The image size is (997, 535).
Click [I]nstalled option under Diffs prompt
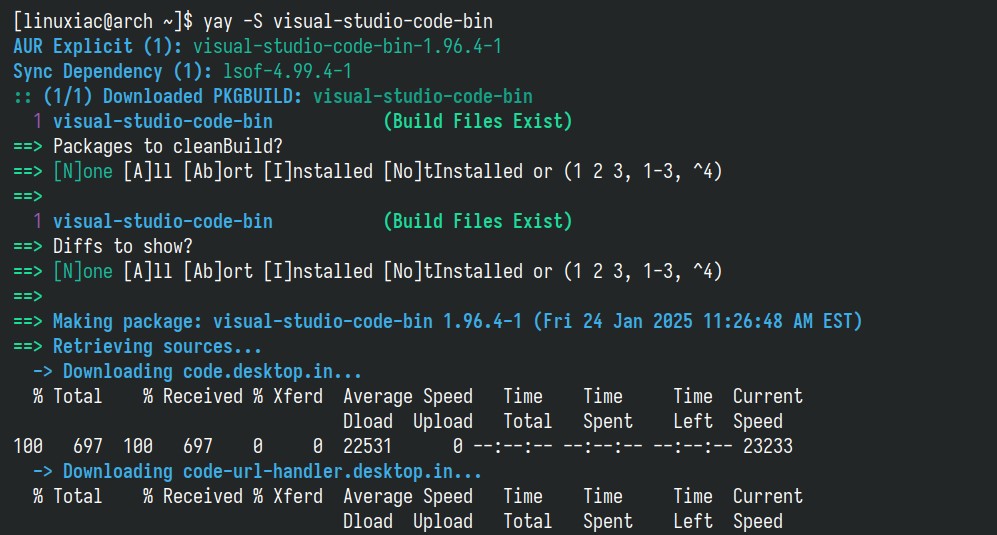(x=318, y=271)
